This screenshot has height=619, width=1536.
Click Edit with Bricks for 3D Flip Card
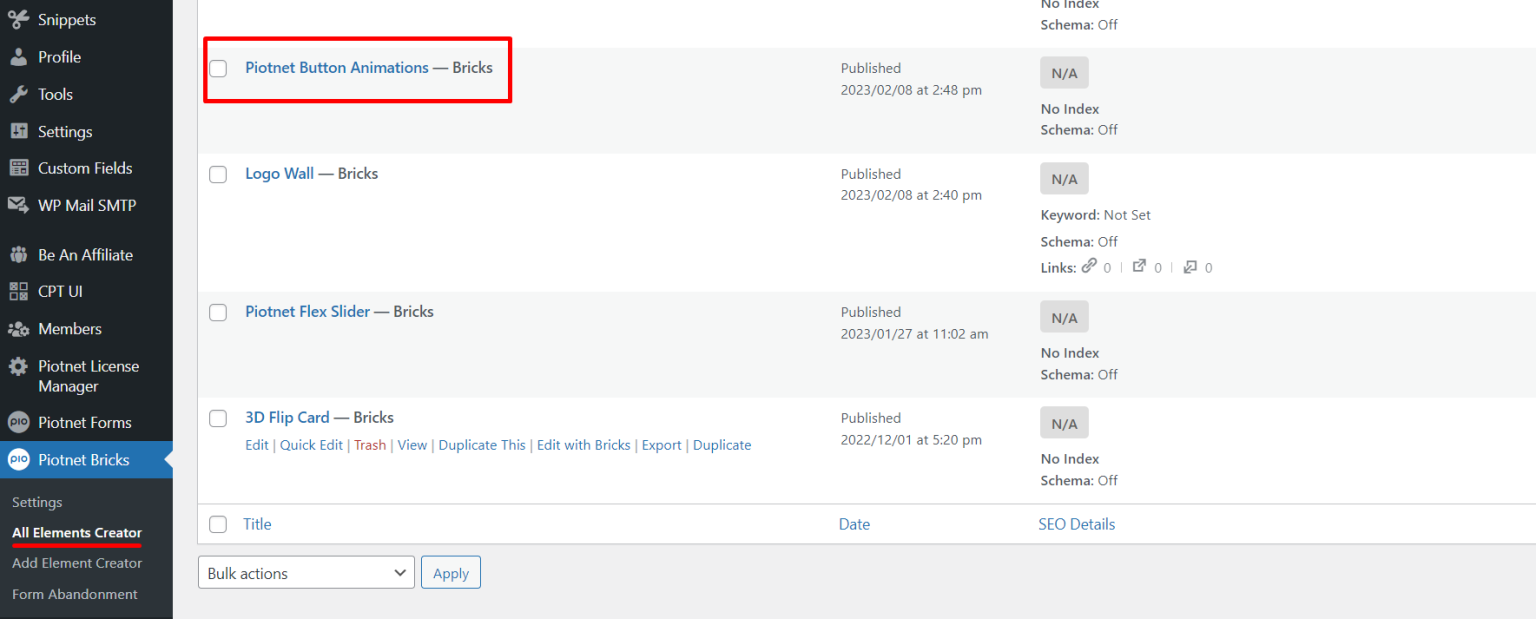[x=583, y=445]
